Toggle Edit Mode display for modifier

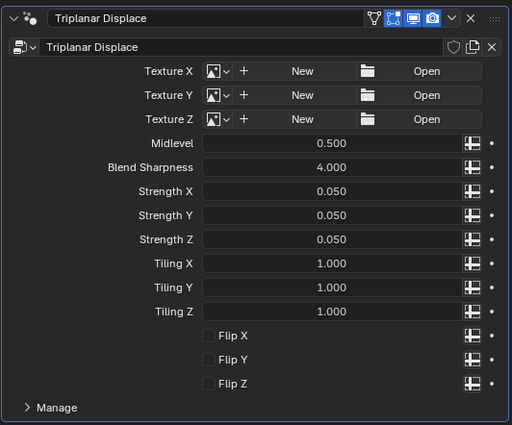(x=393, y=18)
